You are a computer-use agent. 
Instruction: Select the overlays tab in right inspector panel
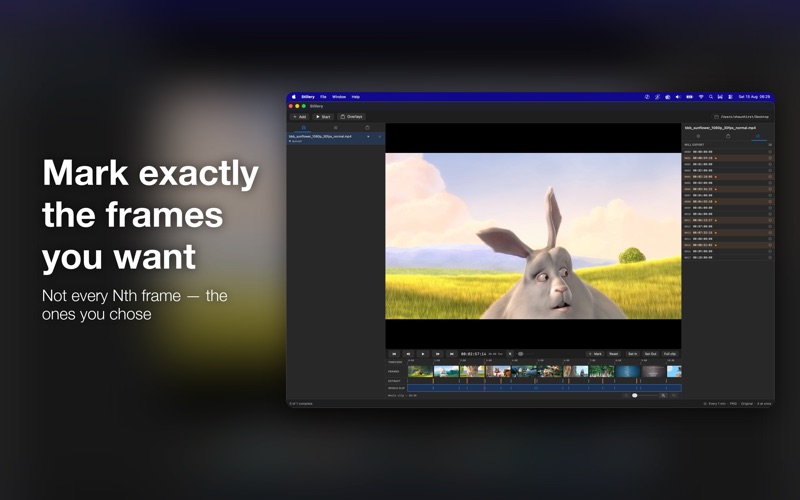728,136
